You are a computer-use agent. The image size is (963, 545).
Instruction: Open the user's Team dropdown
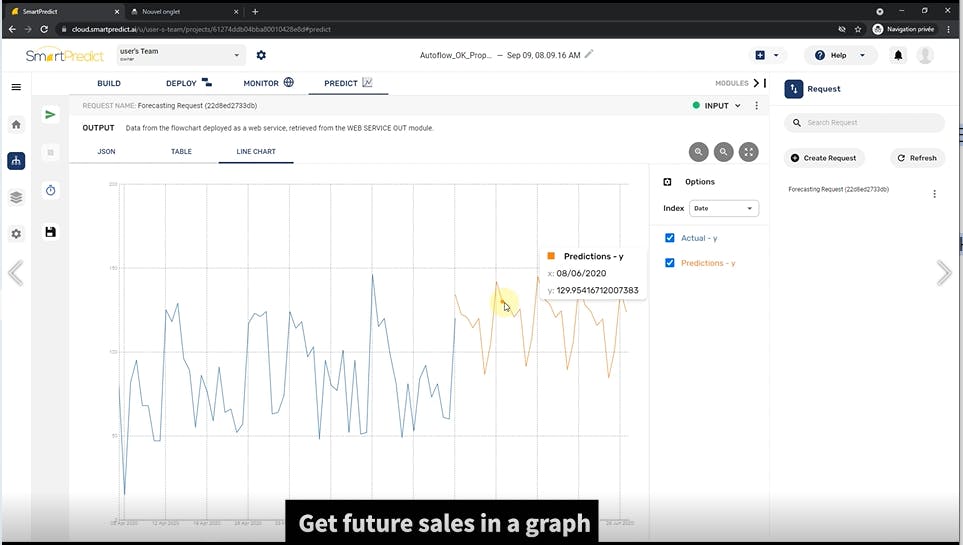(x=181, y=55)
